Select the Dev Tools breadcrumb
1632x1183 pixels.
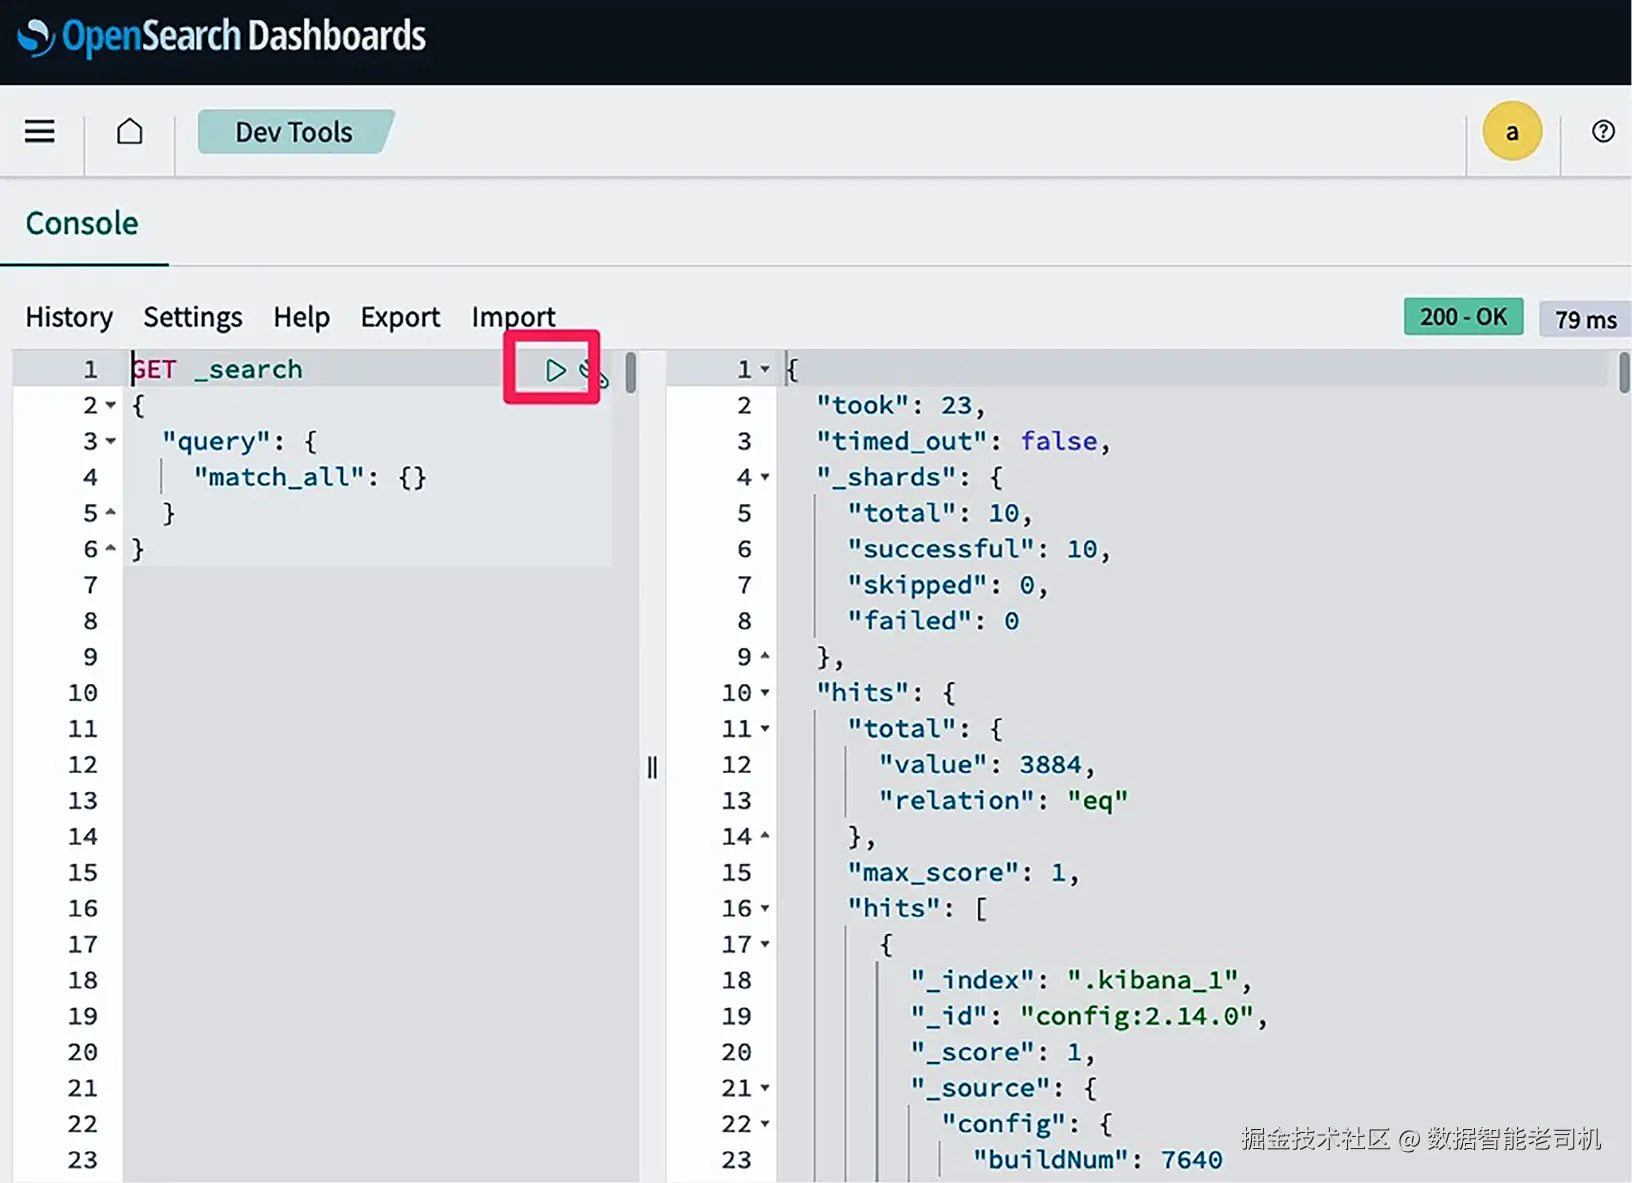[x=294, y=132]
